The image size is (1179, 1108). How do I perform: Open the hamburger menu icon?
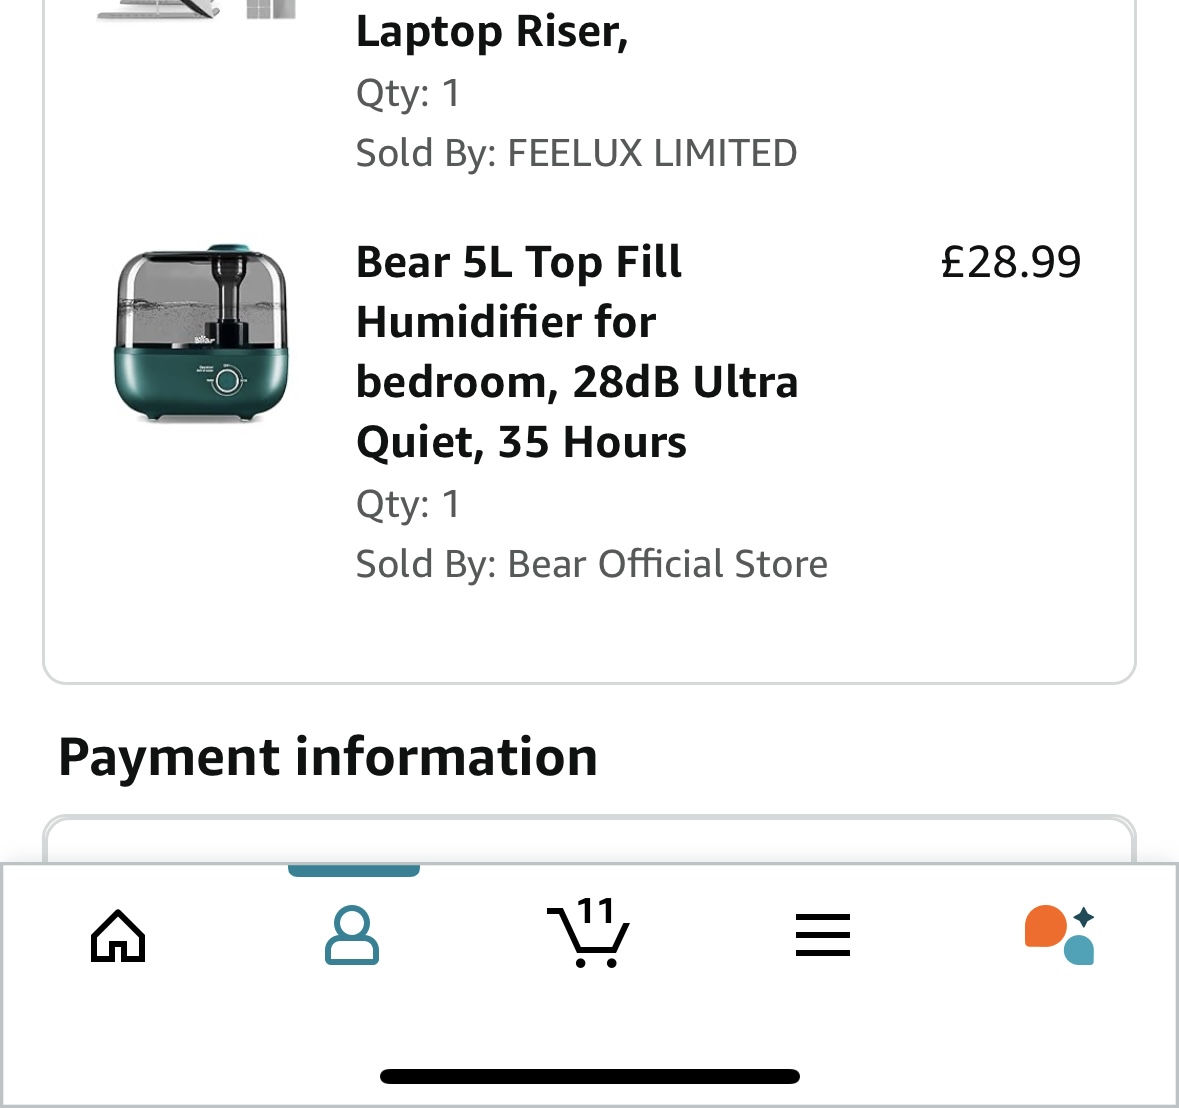tap(823, 936)
